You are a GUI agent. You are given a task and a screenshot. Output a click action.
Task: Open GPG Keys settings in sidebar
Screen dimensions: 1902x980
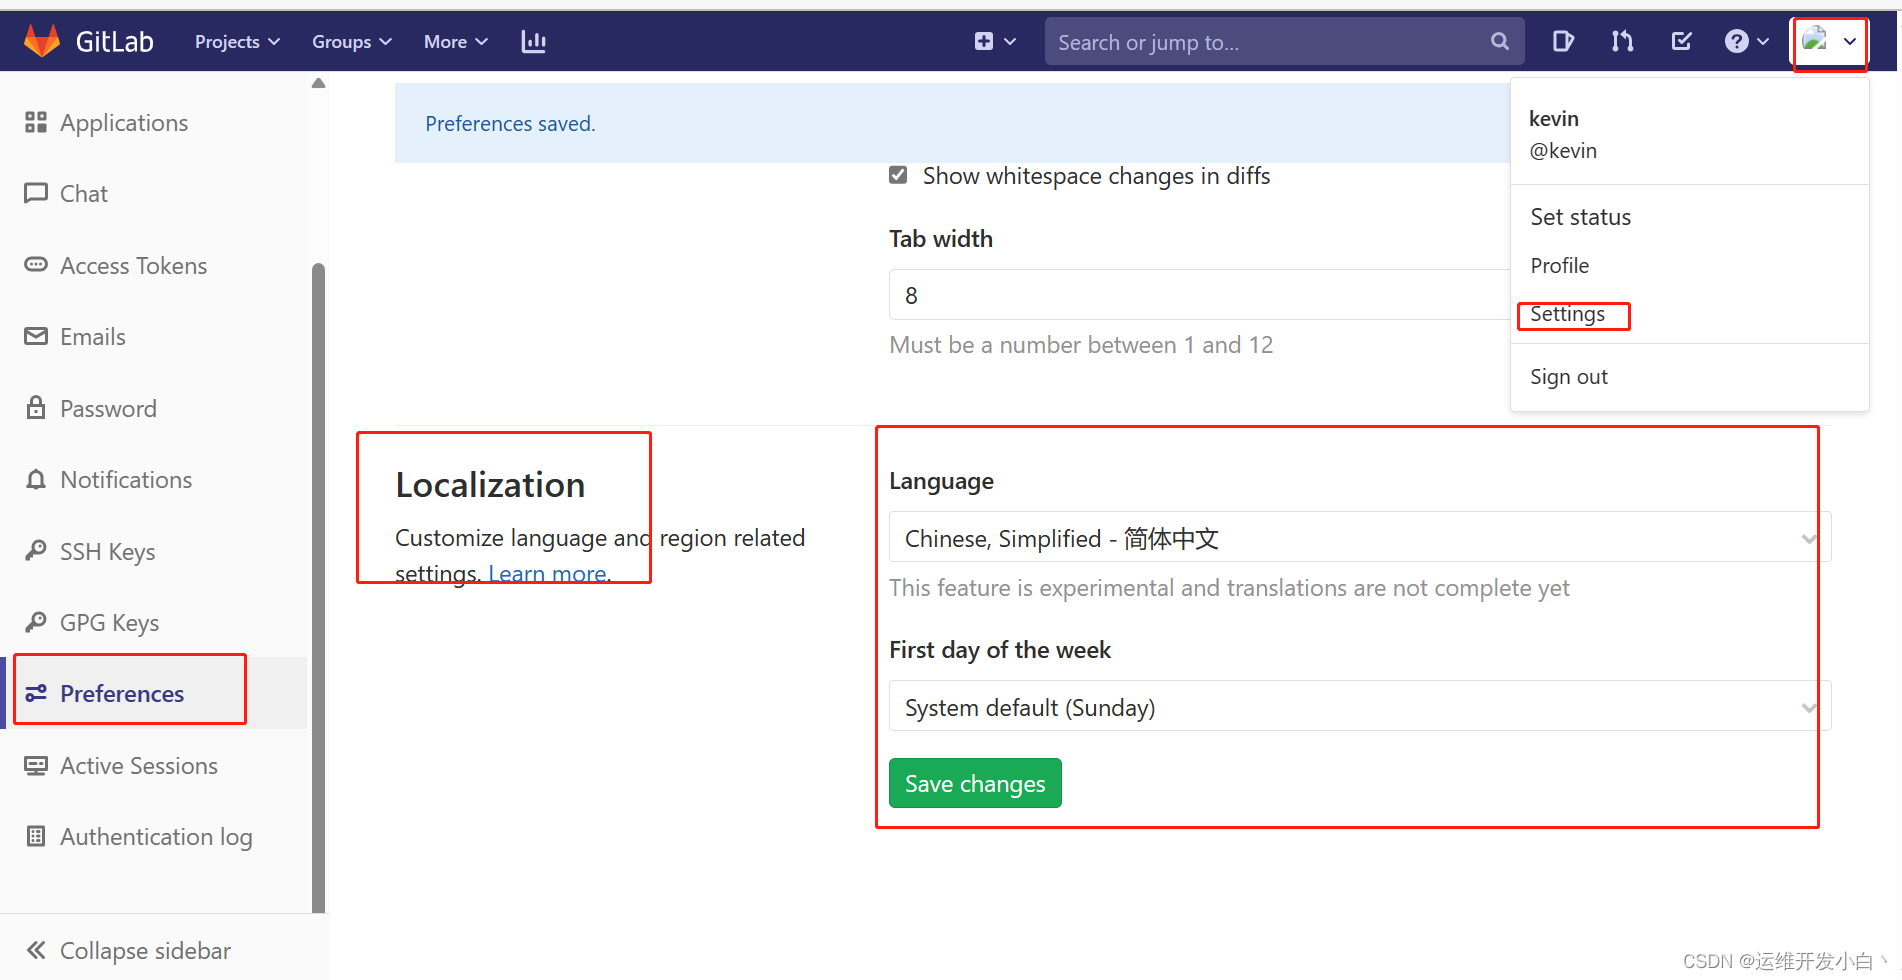coord(110,622)
